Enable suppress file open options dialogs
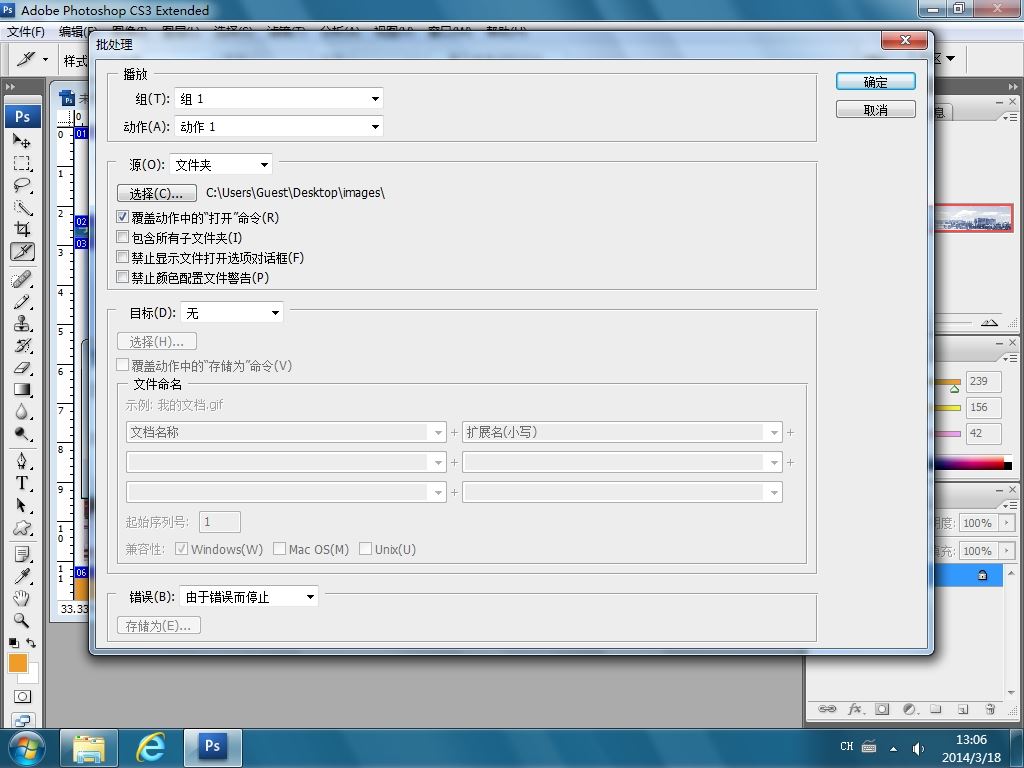The image size is (1024, 768). click(x=122, y=257)
